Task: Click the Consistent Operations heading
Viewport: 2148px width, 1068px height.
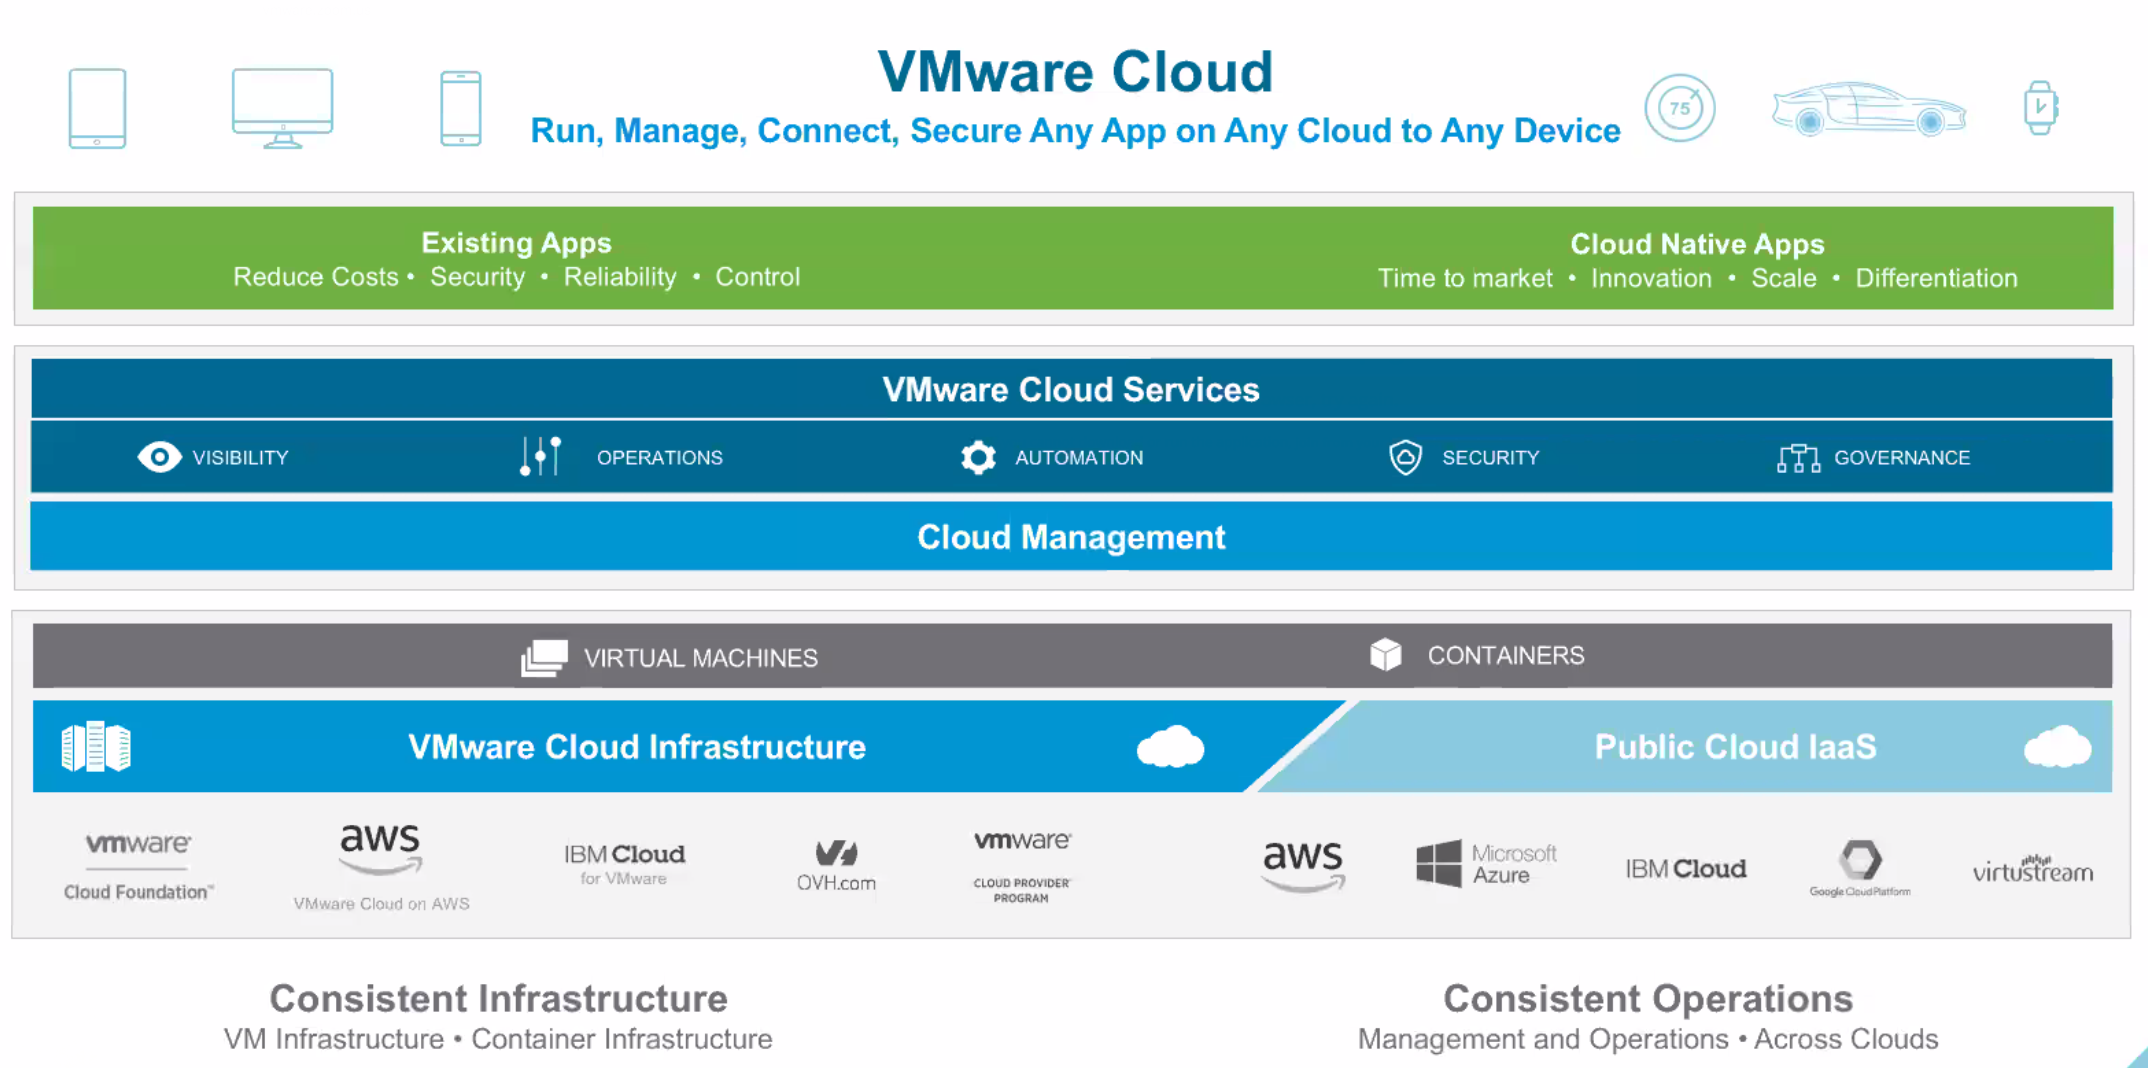Action: click(1648, 998)
